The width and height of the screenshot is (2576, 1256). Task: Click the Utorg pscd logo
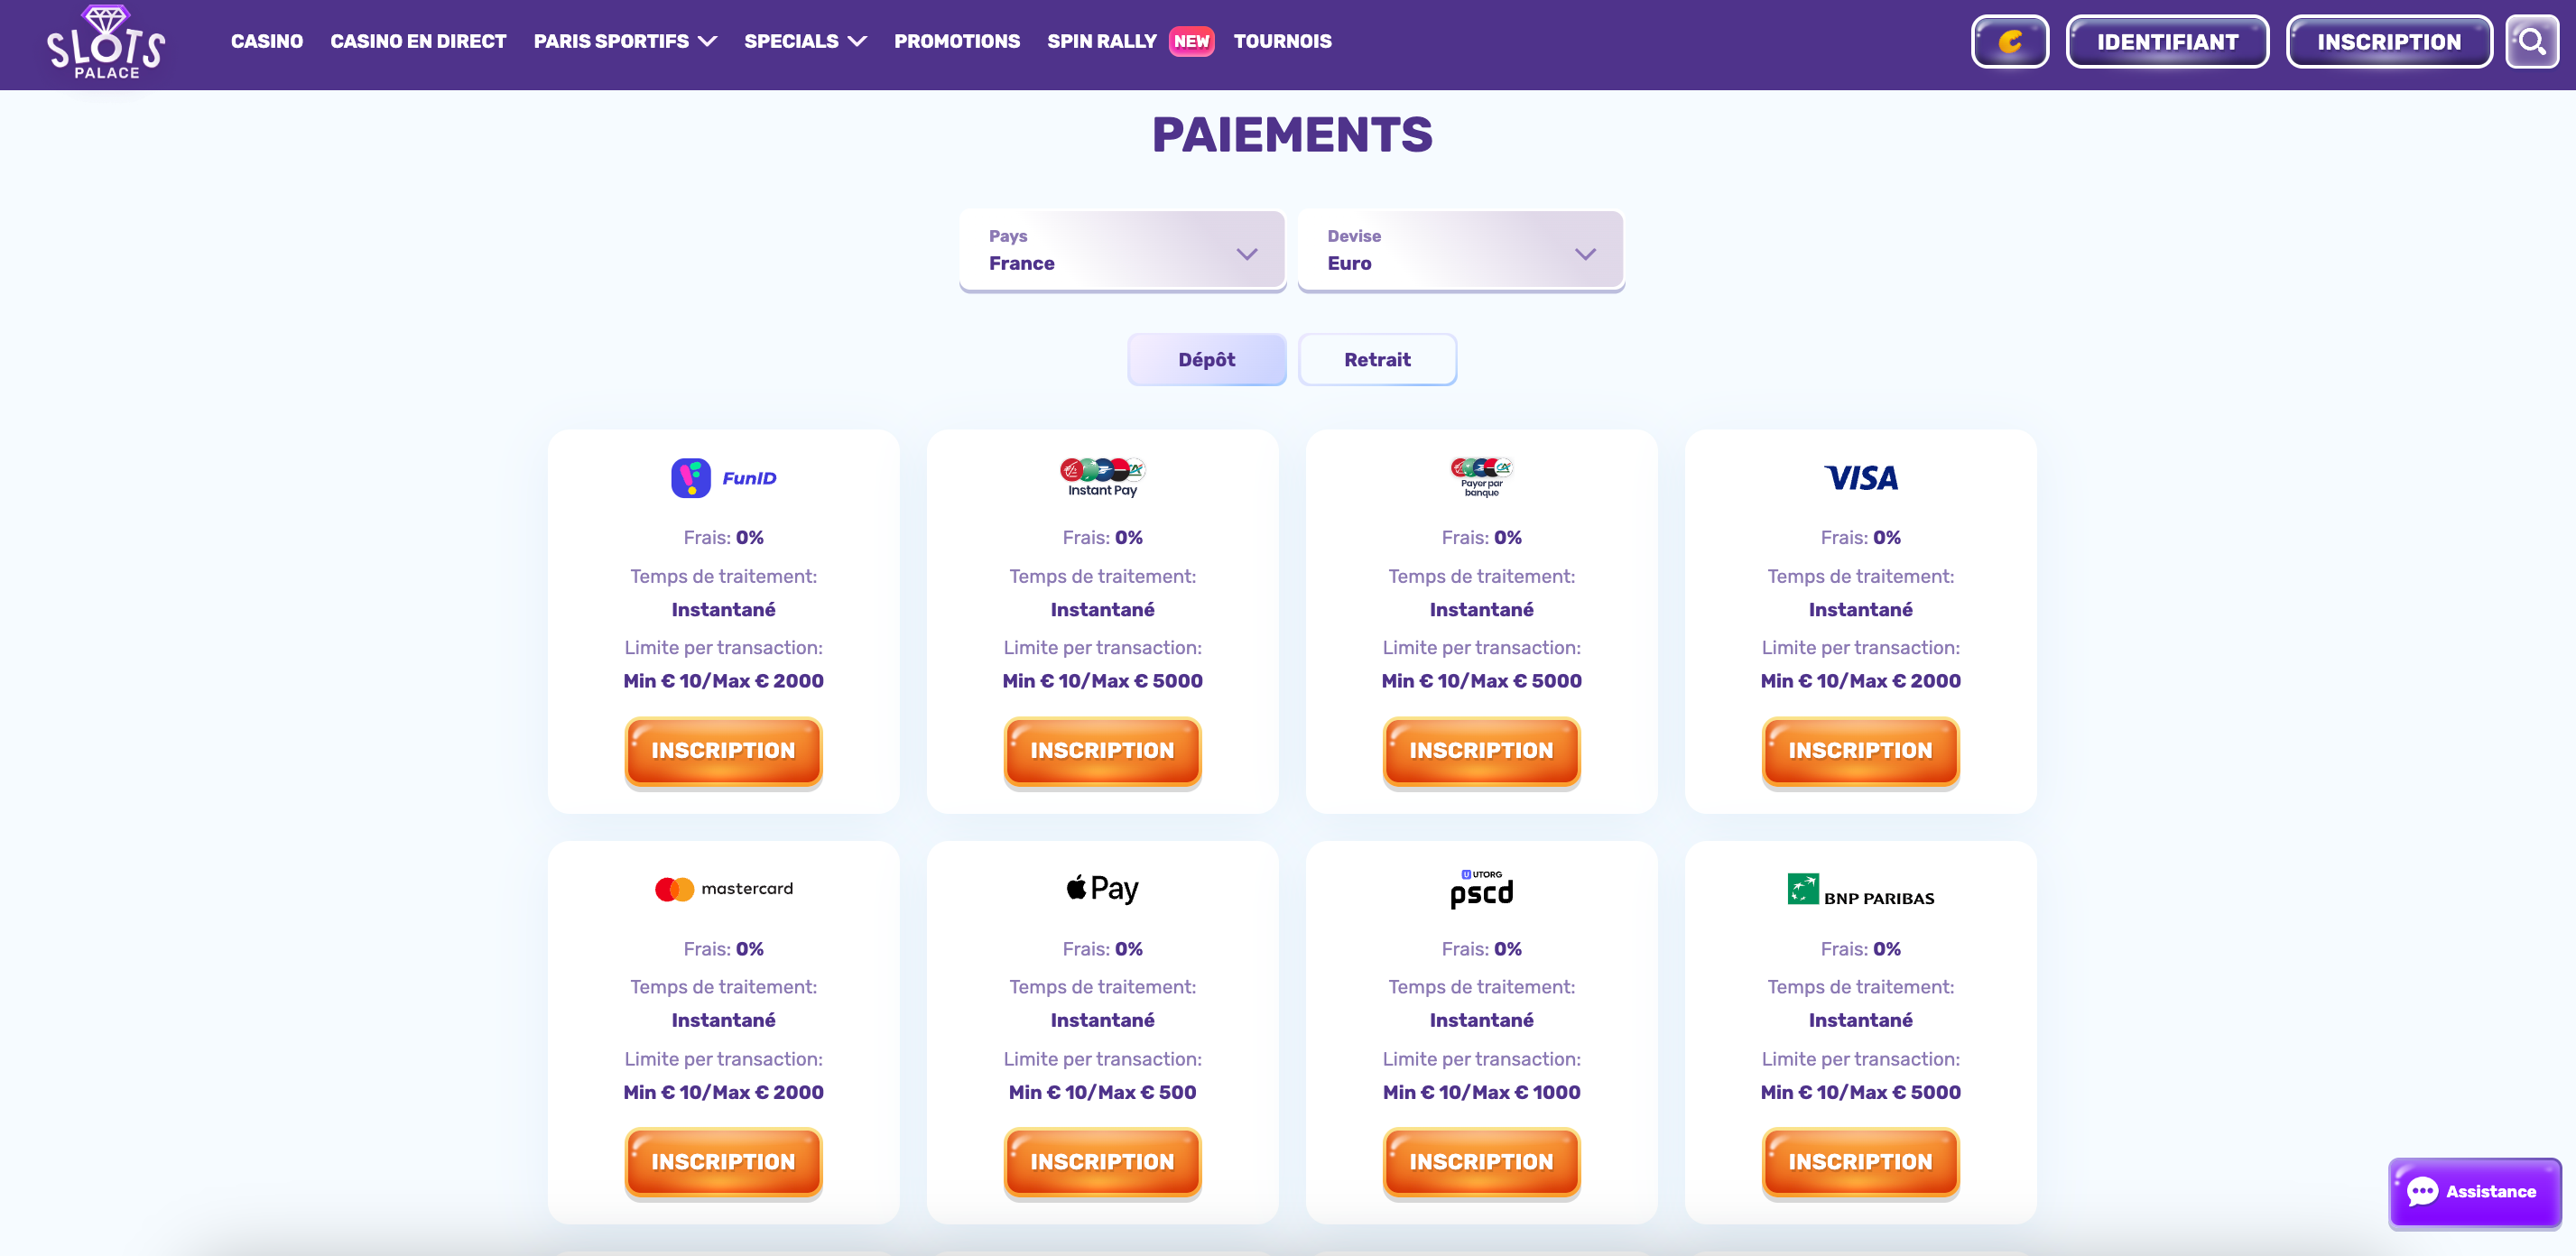pyautogui.click(x=1481, y=888)
